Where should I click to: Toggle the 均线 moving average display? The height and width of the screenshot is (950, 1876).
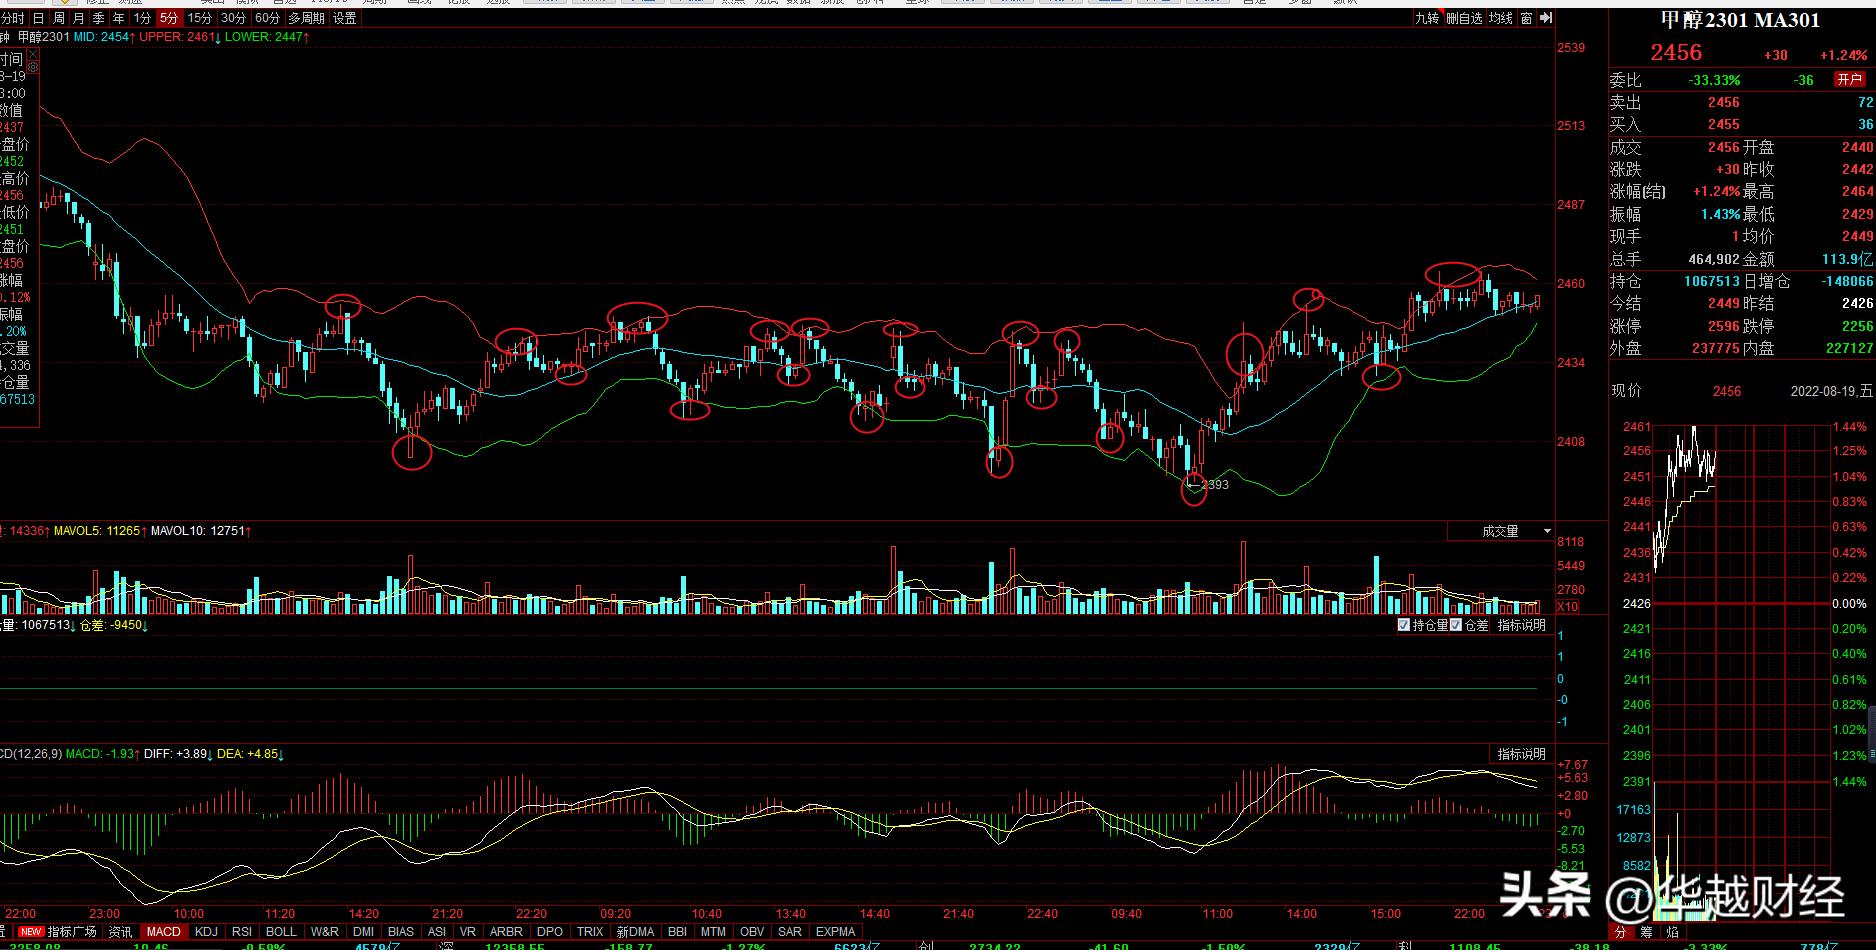[1500, 18]
